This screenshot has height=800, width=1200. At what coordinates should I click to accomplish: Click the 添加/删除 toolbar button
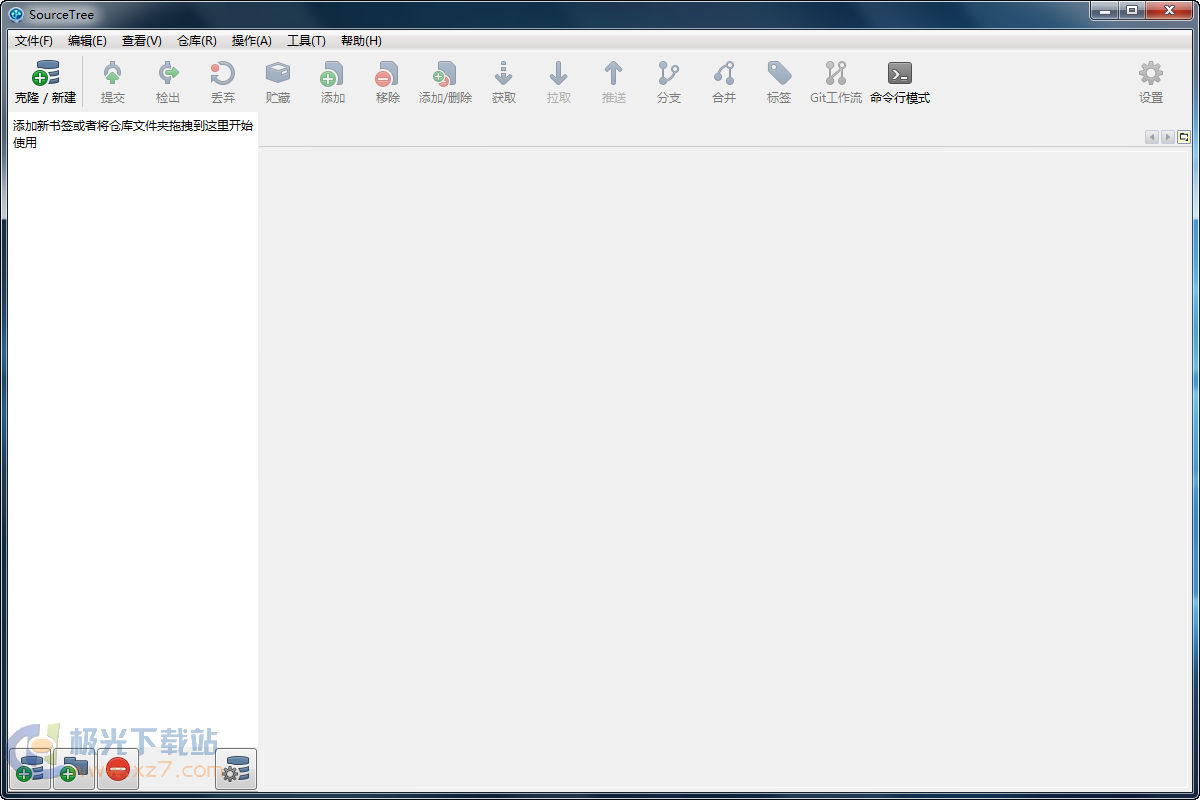(x=444, y=80)
